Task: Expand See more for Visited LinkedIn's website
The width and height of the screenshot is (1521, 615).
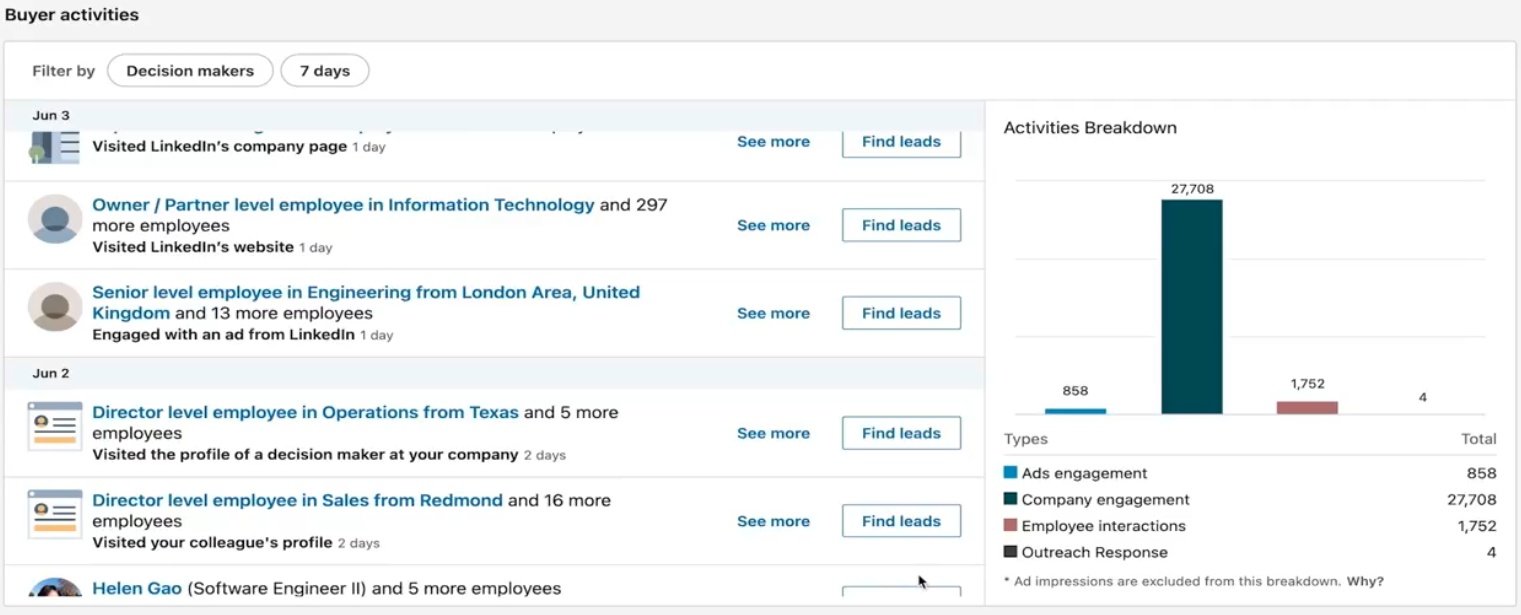Action: point(773,226)
